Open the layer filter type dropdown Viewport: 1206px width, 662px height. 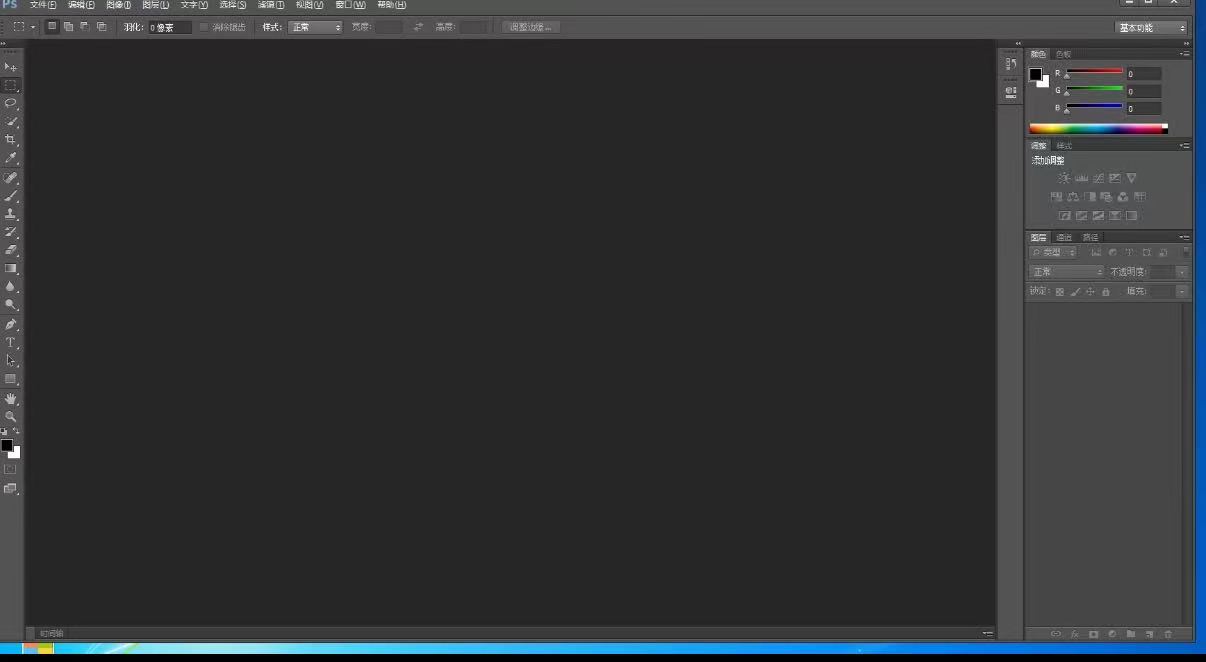(1054, 253)
